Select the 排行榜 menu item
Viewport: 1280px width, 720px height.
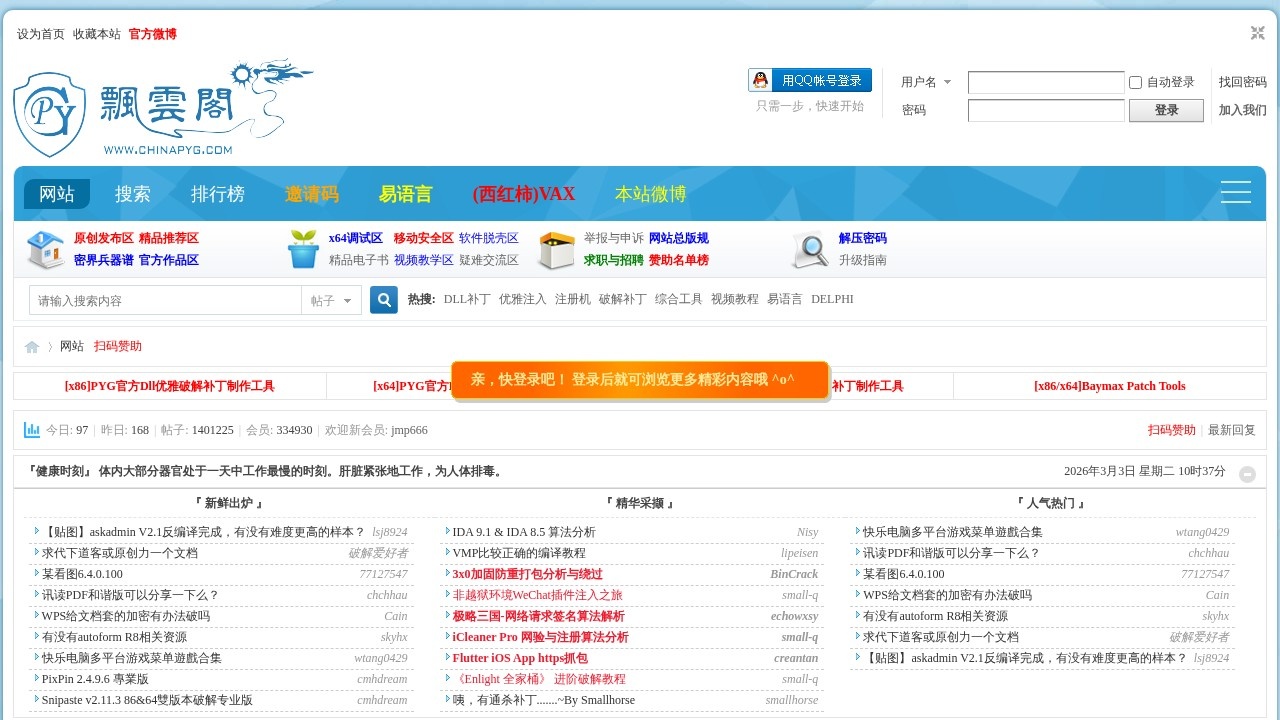[x=218, y=193]
